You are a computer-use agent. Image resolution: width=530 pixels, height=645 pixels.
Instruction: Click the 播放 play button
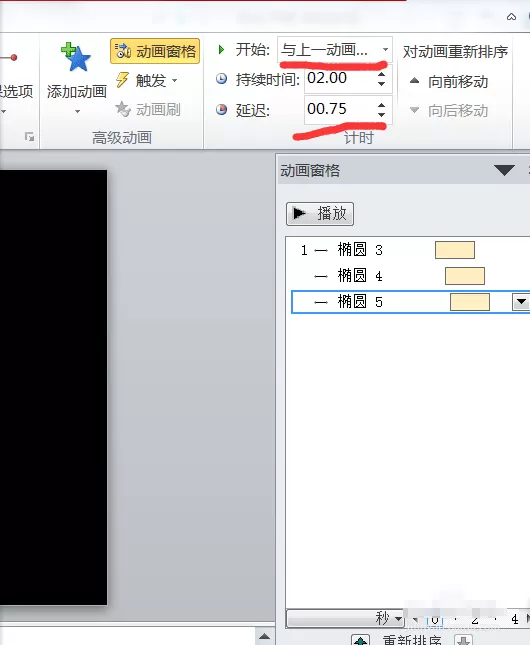pyautogui.click(x=320, y=214)
